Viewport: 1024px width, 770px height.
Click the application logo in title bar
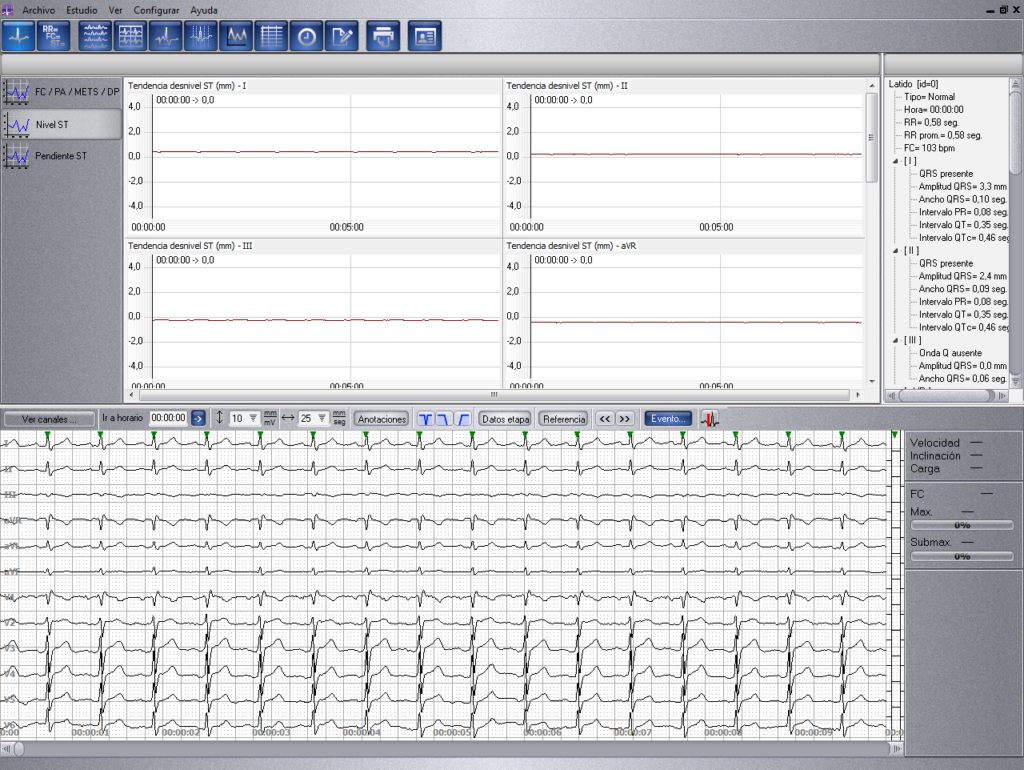click(8, 9)
